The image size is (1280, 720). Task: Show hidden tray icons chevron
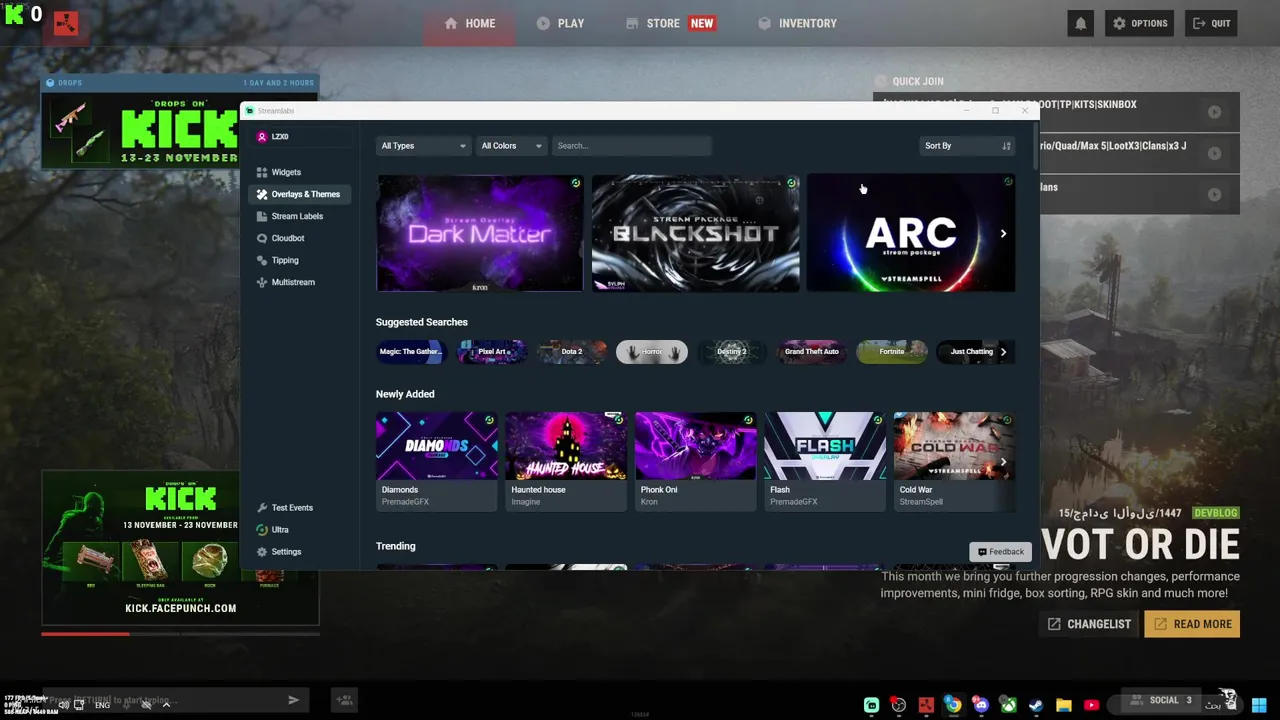click(x=166, y=705)
